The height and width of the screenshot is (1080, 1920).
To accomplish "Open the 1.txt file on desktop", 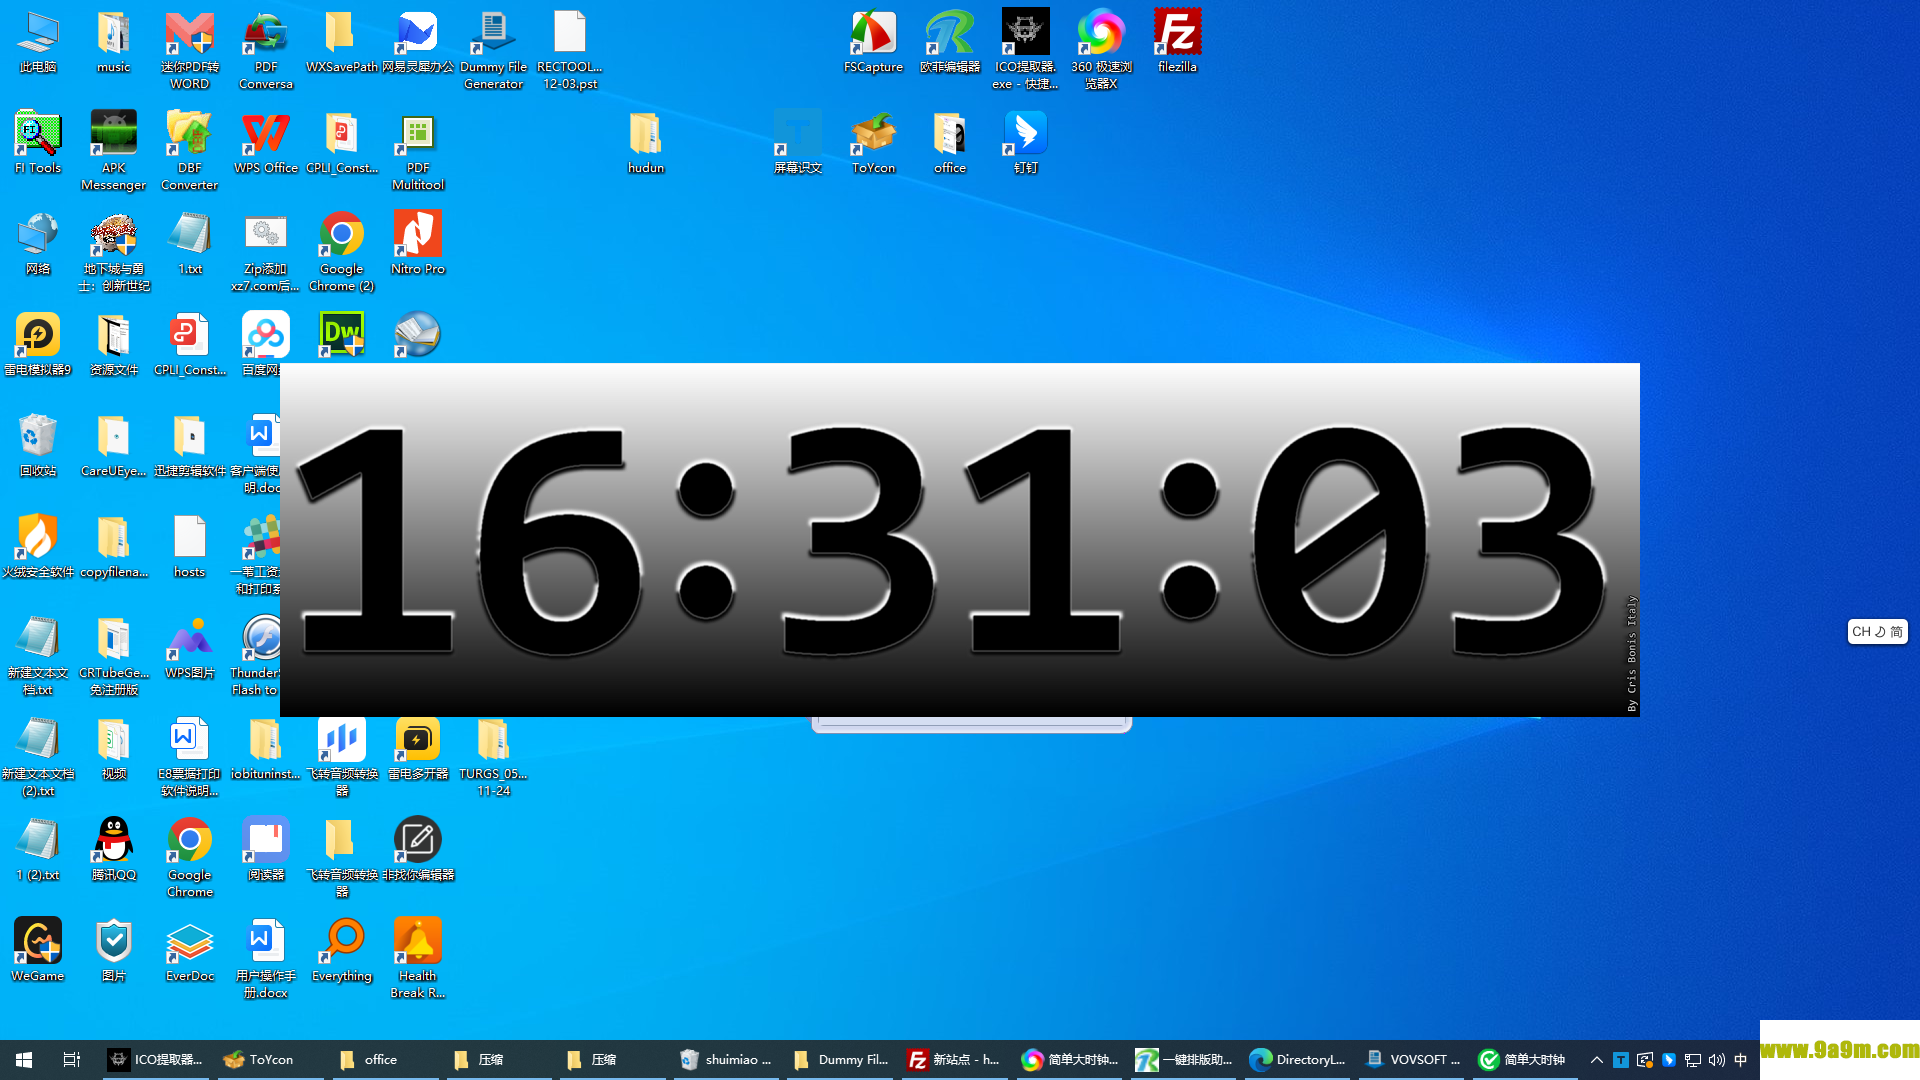I will click(x=189, y=244).
